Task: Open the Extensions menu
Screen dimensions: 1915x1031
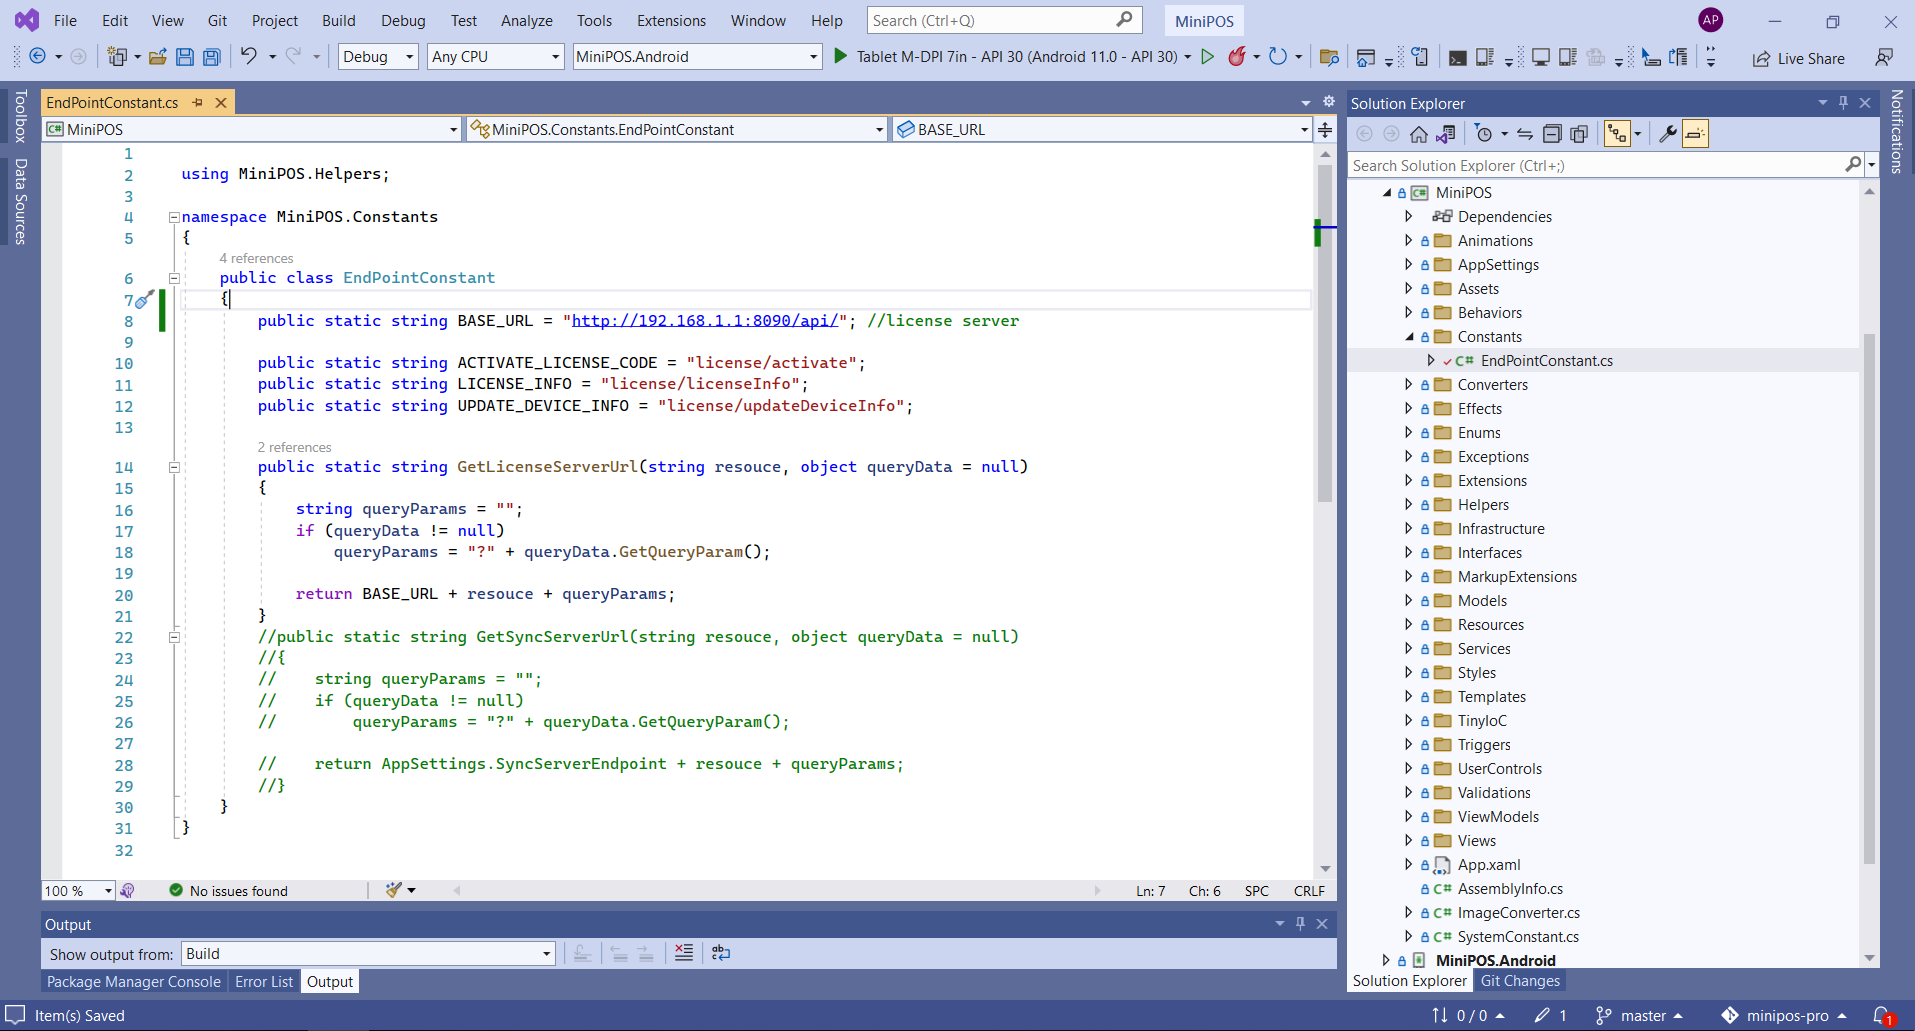Action: (x=671, y=21)
